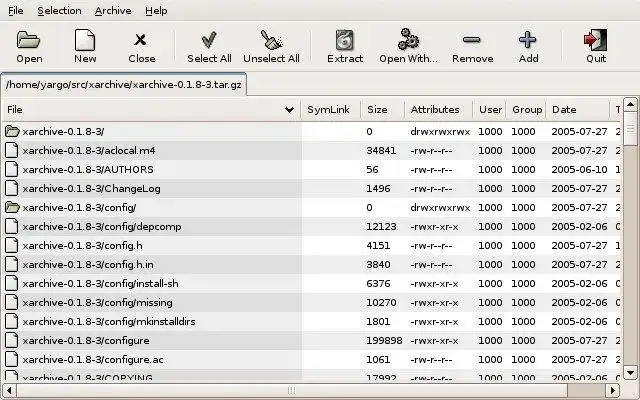The width and height of the screenshot is (640, 400).
Task: Select the xarchive-0.1.8-3.tar.gz tab
Action: click(x=124, y=84)
